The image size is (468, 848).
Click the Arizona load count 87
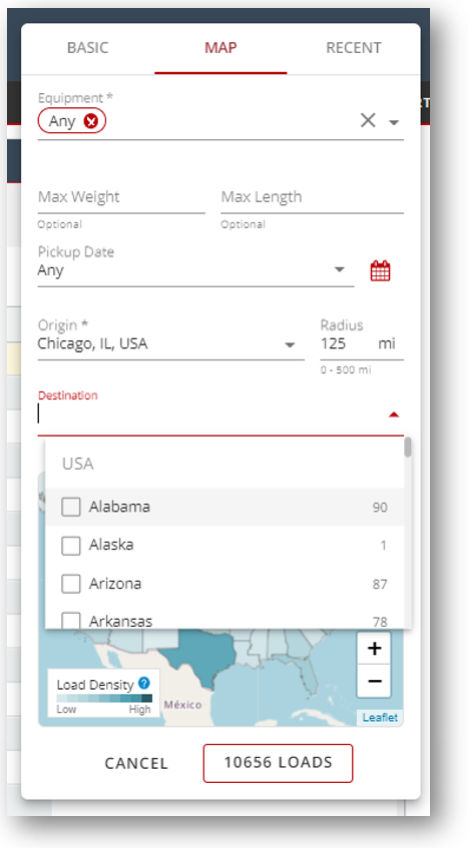(x=380, y=585)
